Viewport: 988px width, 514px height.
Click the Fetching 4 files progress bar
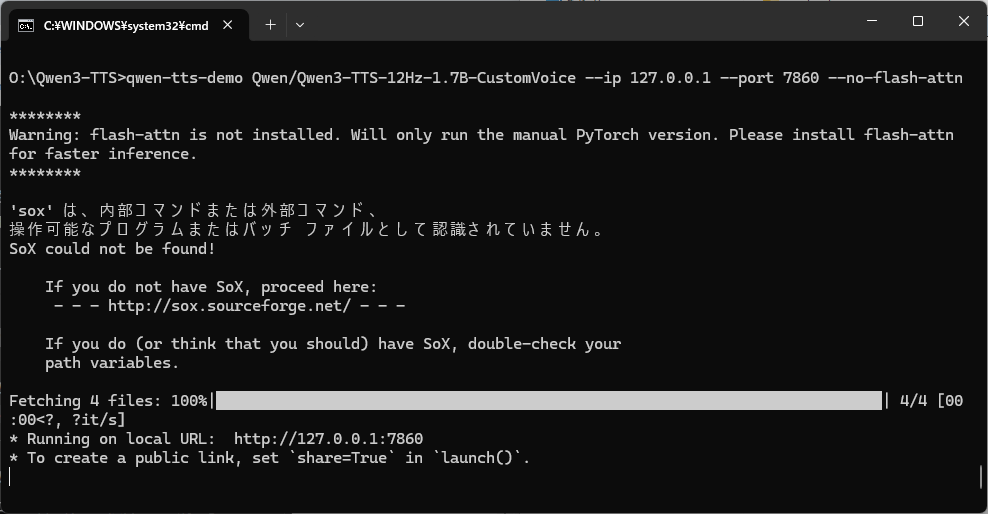pos(548,401)
